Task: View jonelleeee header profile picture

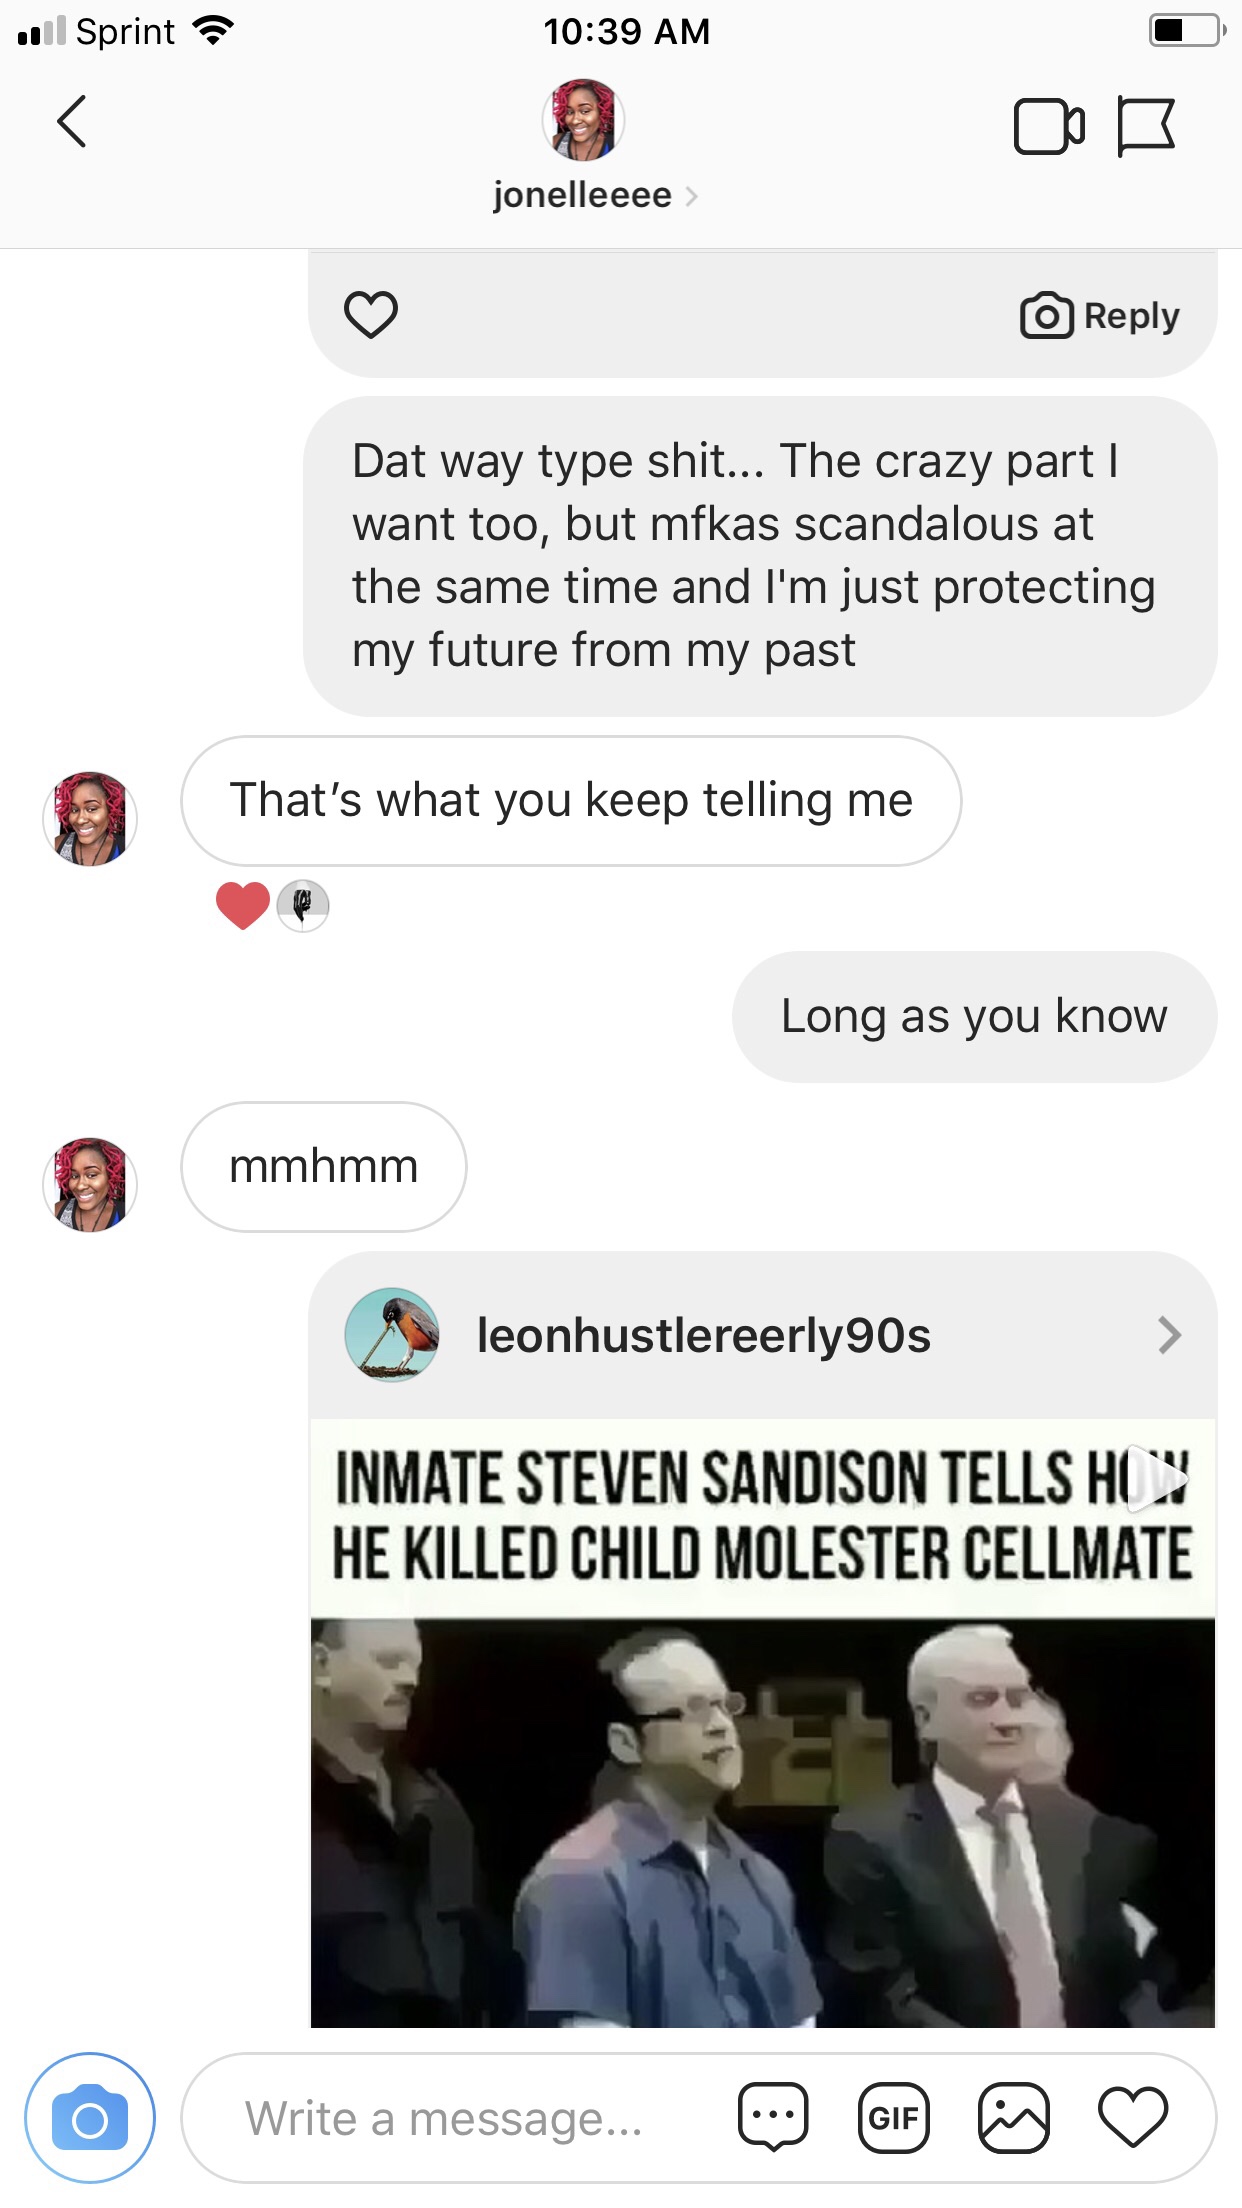Action: 583,120
